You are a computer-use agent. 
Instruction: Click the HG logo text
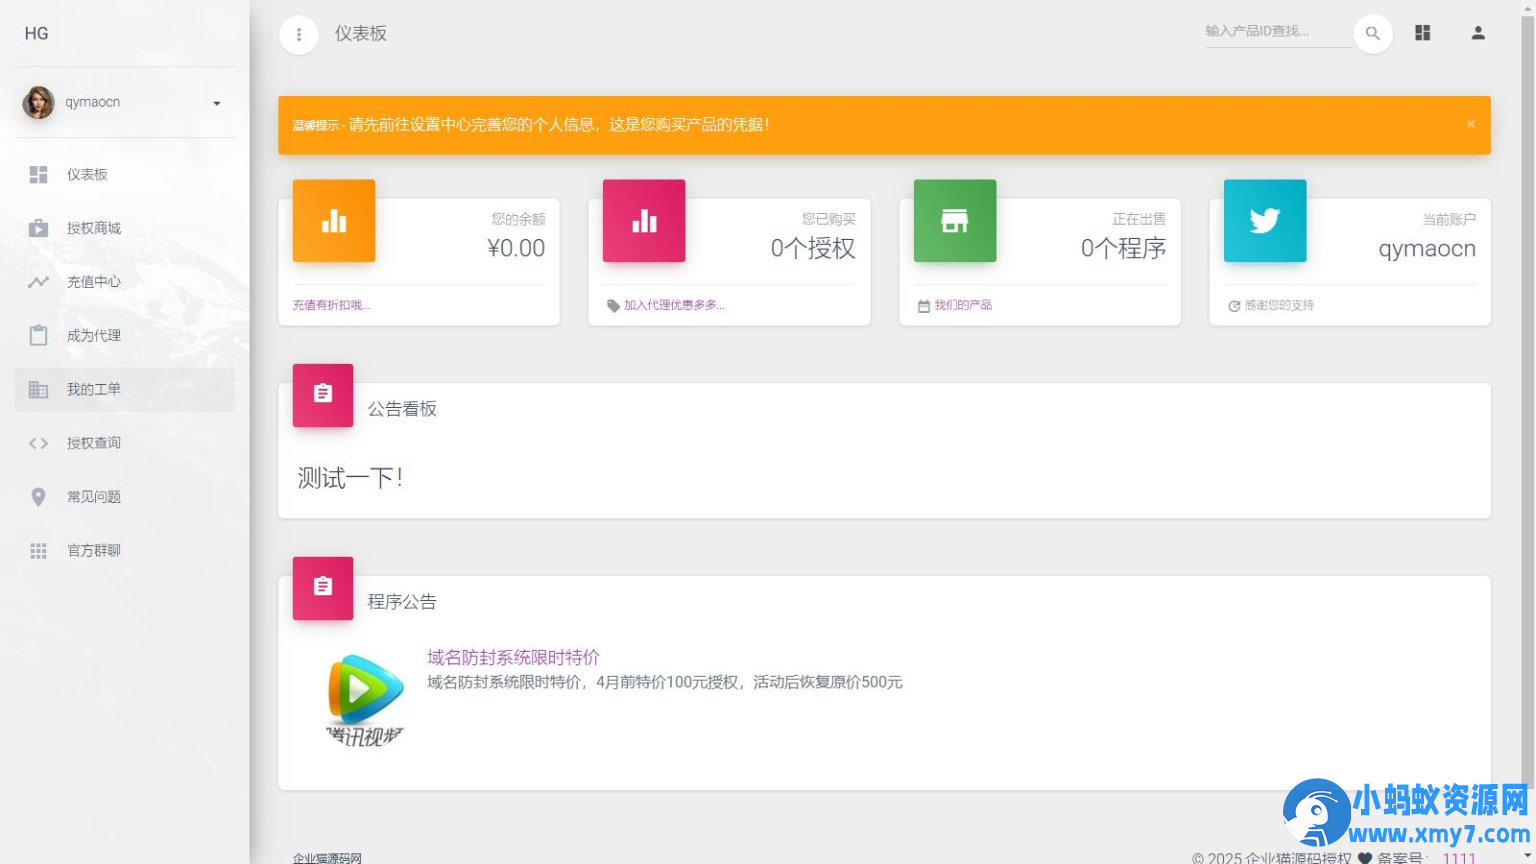pos(37,33)
